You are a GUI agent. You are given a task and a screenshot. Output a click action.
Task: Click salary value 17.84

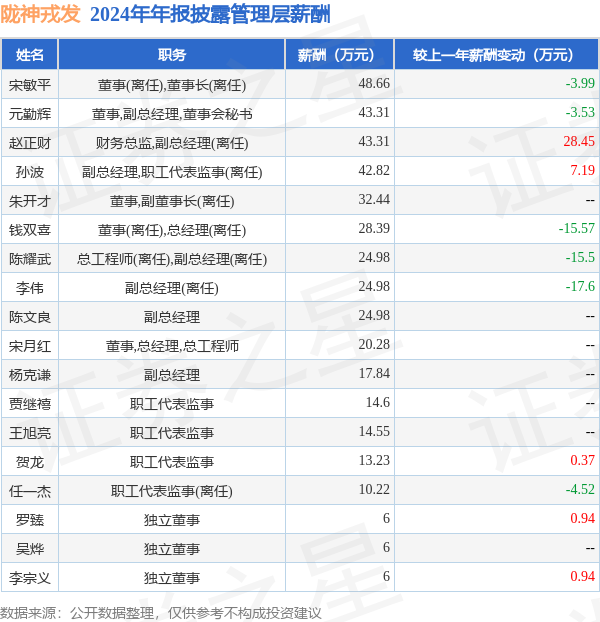click(374, 373)
